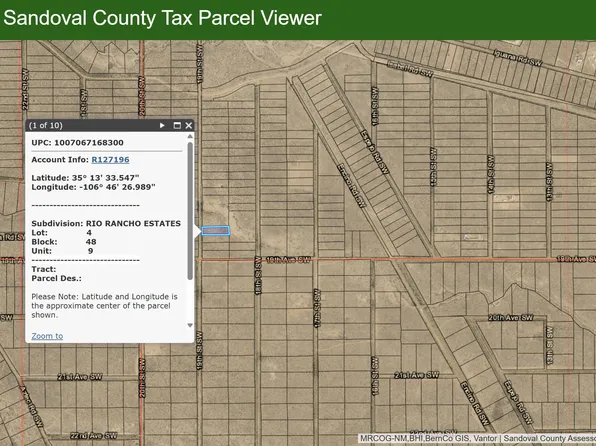Click the popup vertical scrollbar thumb
Screen dimensions: 596x446
(190, 211)
